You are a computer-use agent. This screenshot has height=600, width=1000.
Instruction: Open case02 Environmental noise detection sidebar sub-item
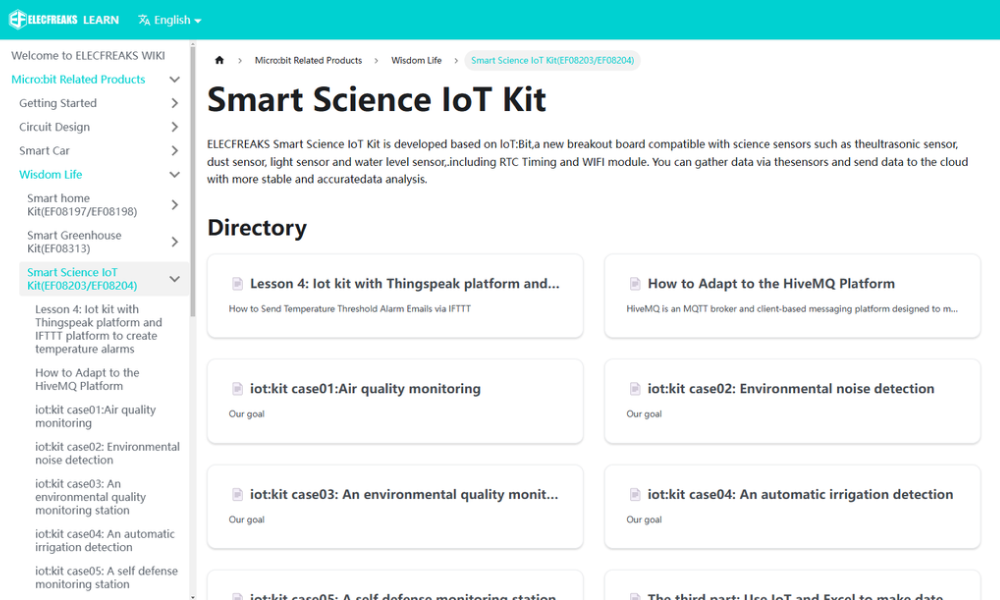coord(107,453)
